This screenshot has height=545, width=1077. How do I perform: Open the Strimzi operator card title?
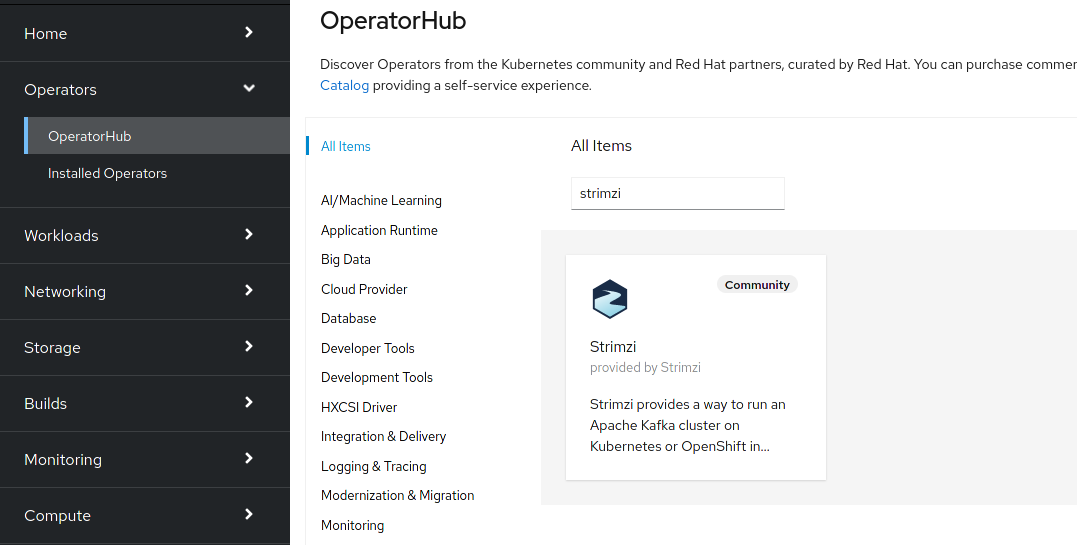(613, 347)
